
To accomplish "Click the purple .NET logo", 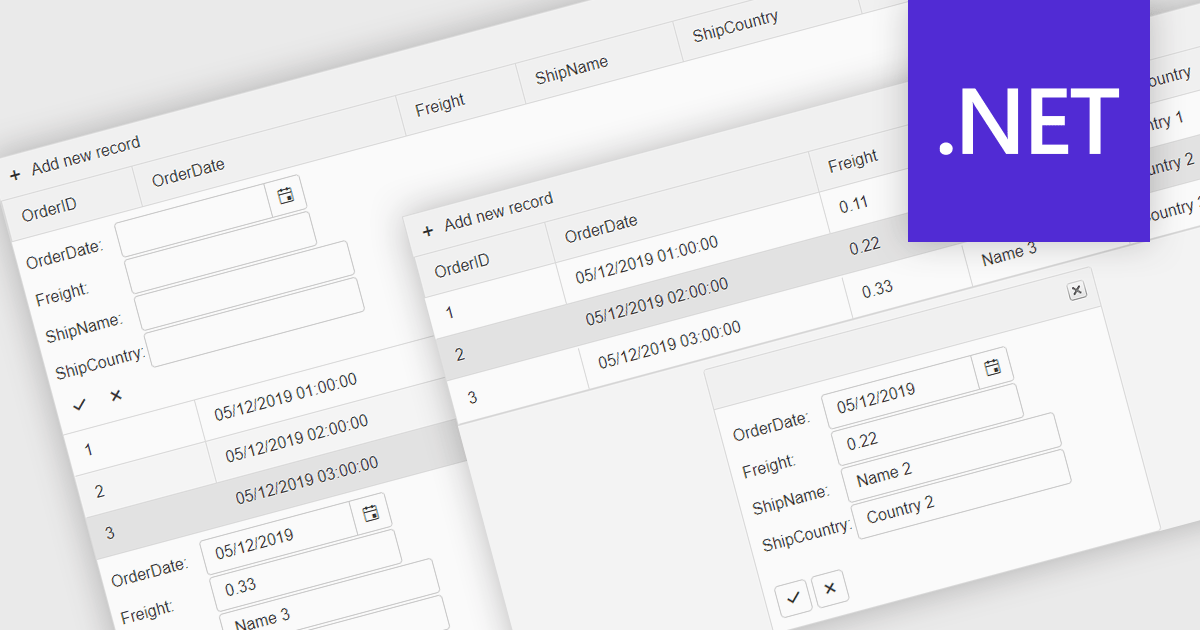I will pyautogui.click(x=1028, y=121).
